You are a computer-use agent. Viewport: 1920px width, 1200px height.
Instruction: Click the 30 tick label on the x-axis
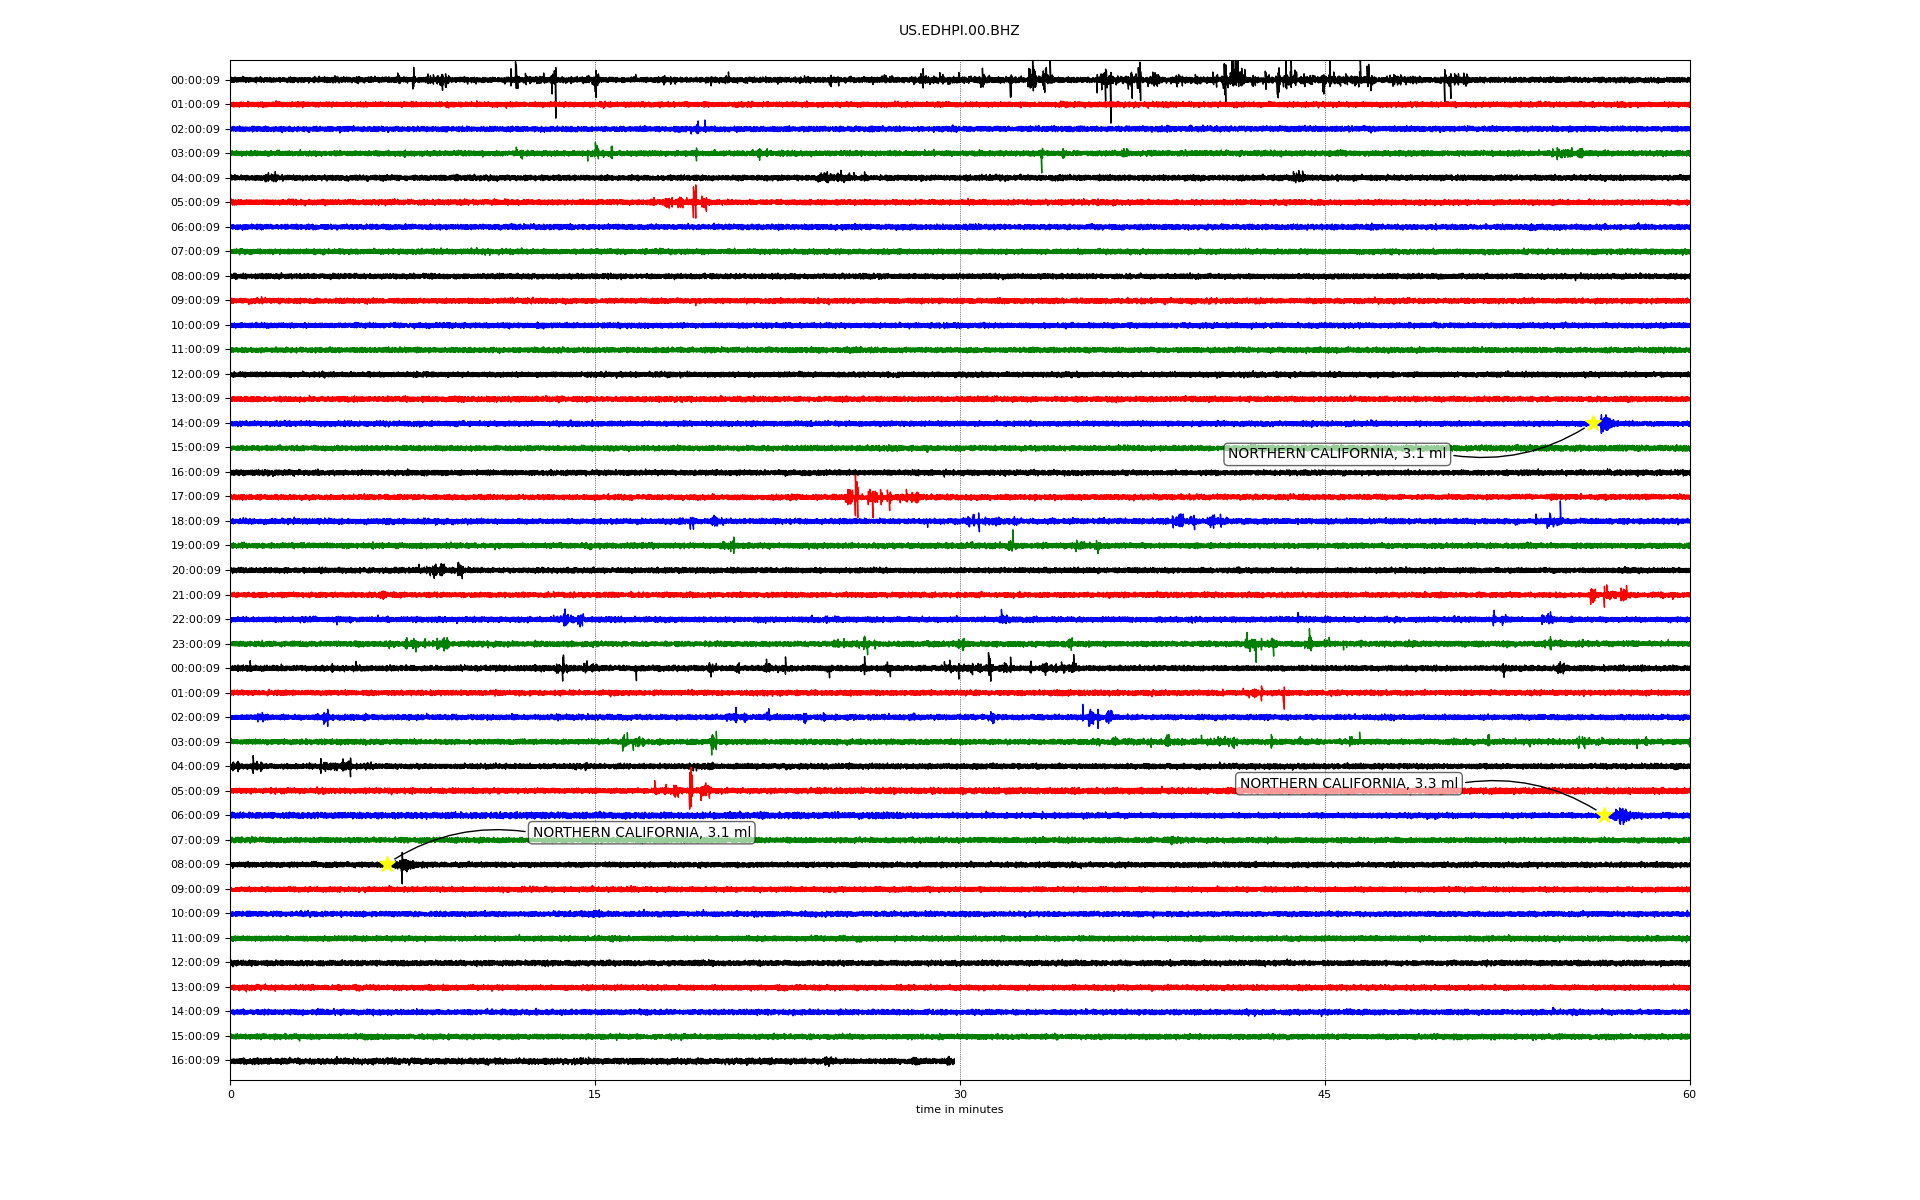tap(960, 1094)
